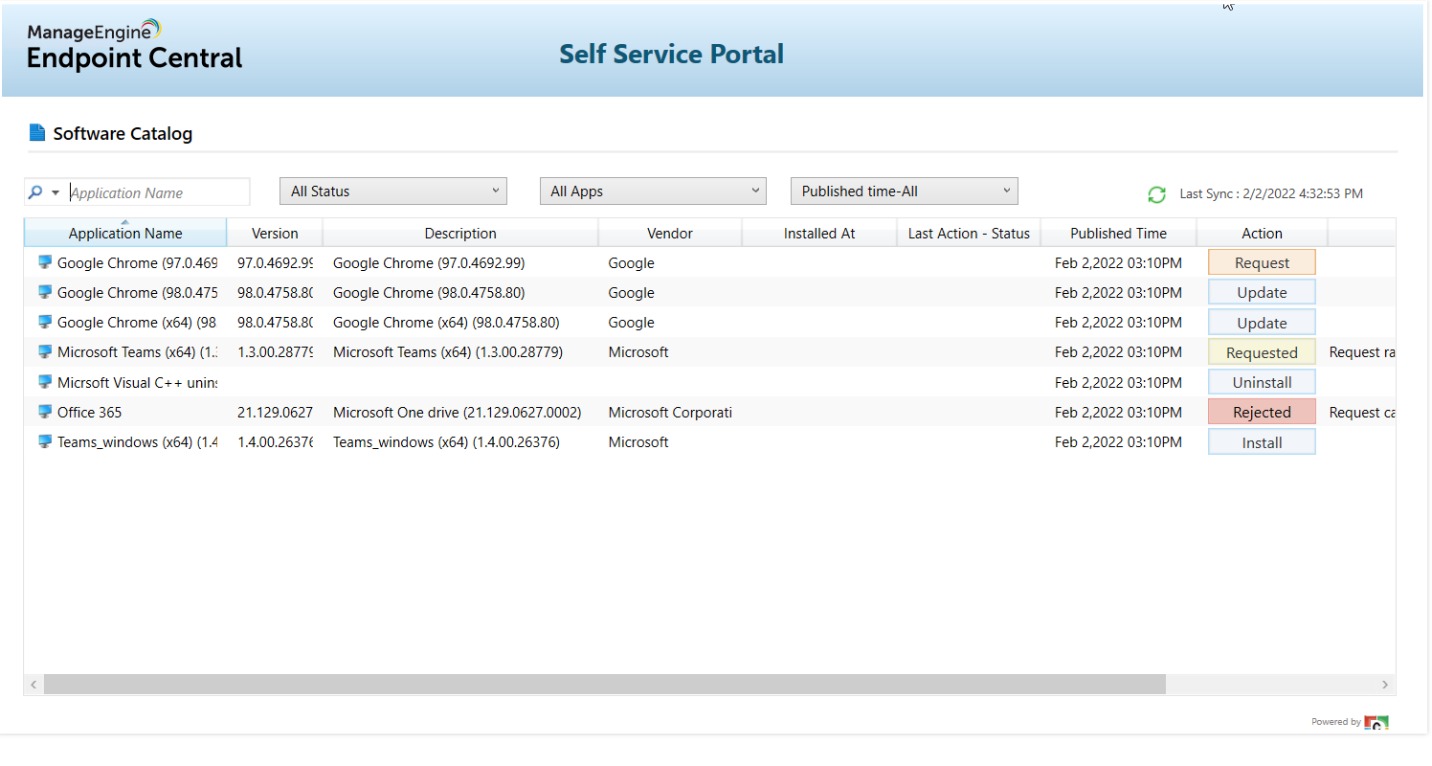
Task: Click description "Teams_windows (x64) (1.4.00.26376)"
Action: (446, 442)
